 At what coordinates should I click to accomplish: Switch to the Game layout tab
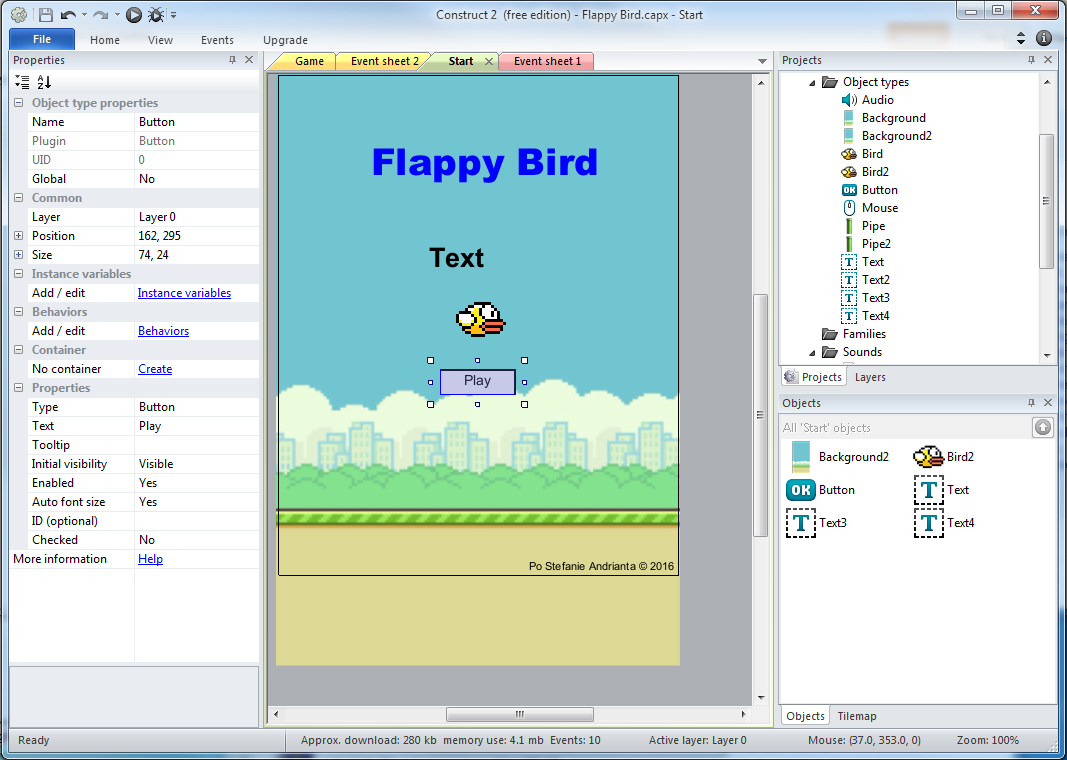(309, 61)
